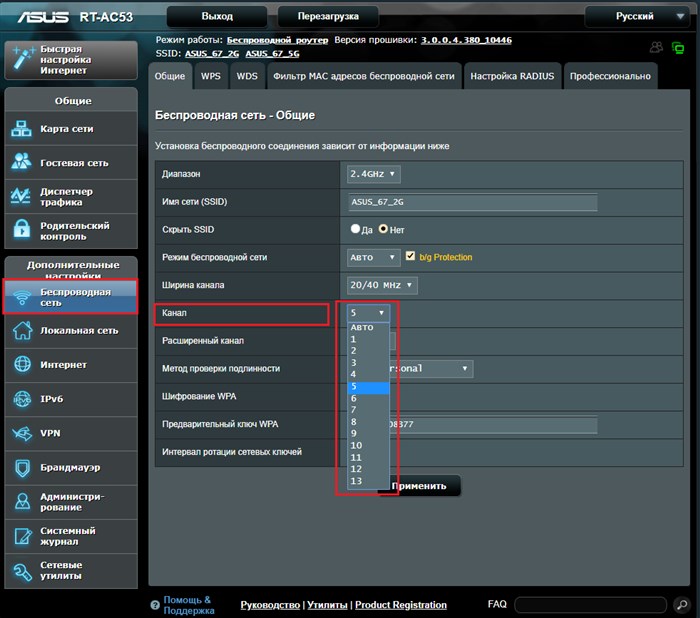This screenshot has height=618, width=700.
Task: Select the Нет radio for Скрыть SSID
Action: (383, 229)
